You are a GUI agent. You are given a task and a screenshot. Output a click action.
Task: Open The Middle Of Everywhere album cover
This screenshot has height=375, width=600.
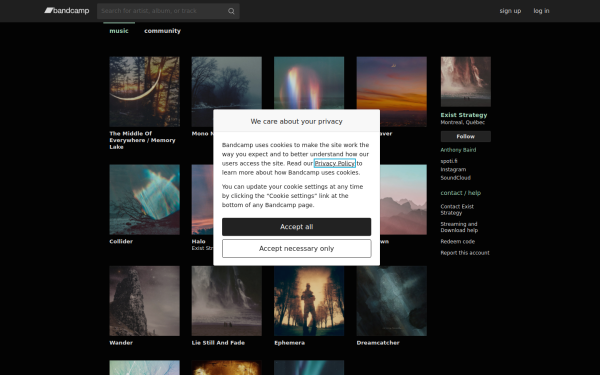tap(145, 92)
